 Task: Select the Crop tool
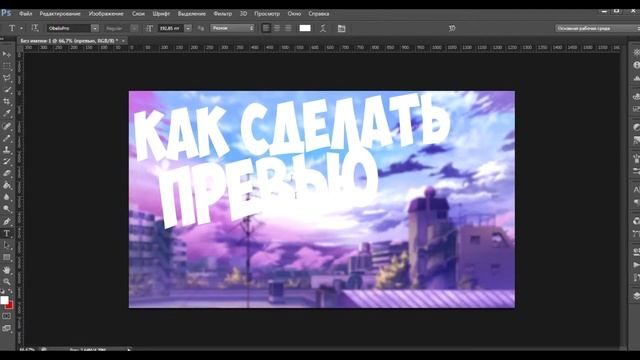(7, 101)
